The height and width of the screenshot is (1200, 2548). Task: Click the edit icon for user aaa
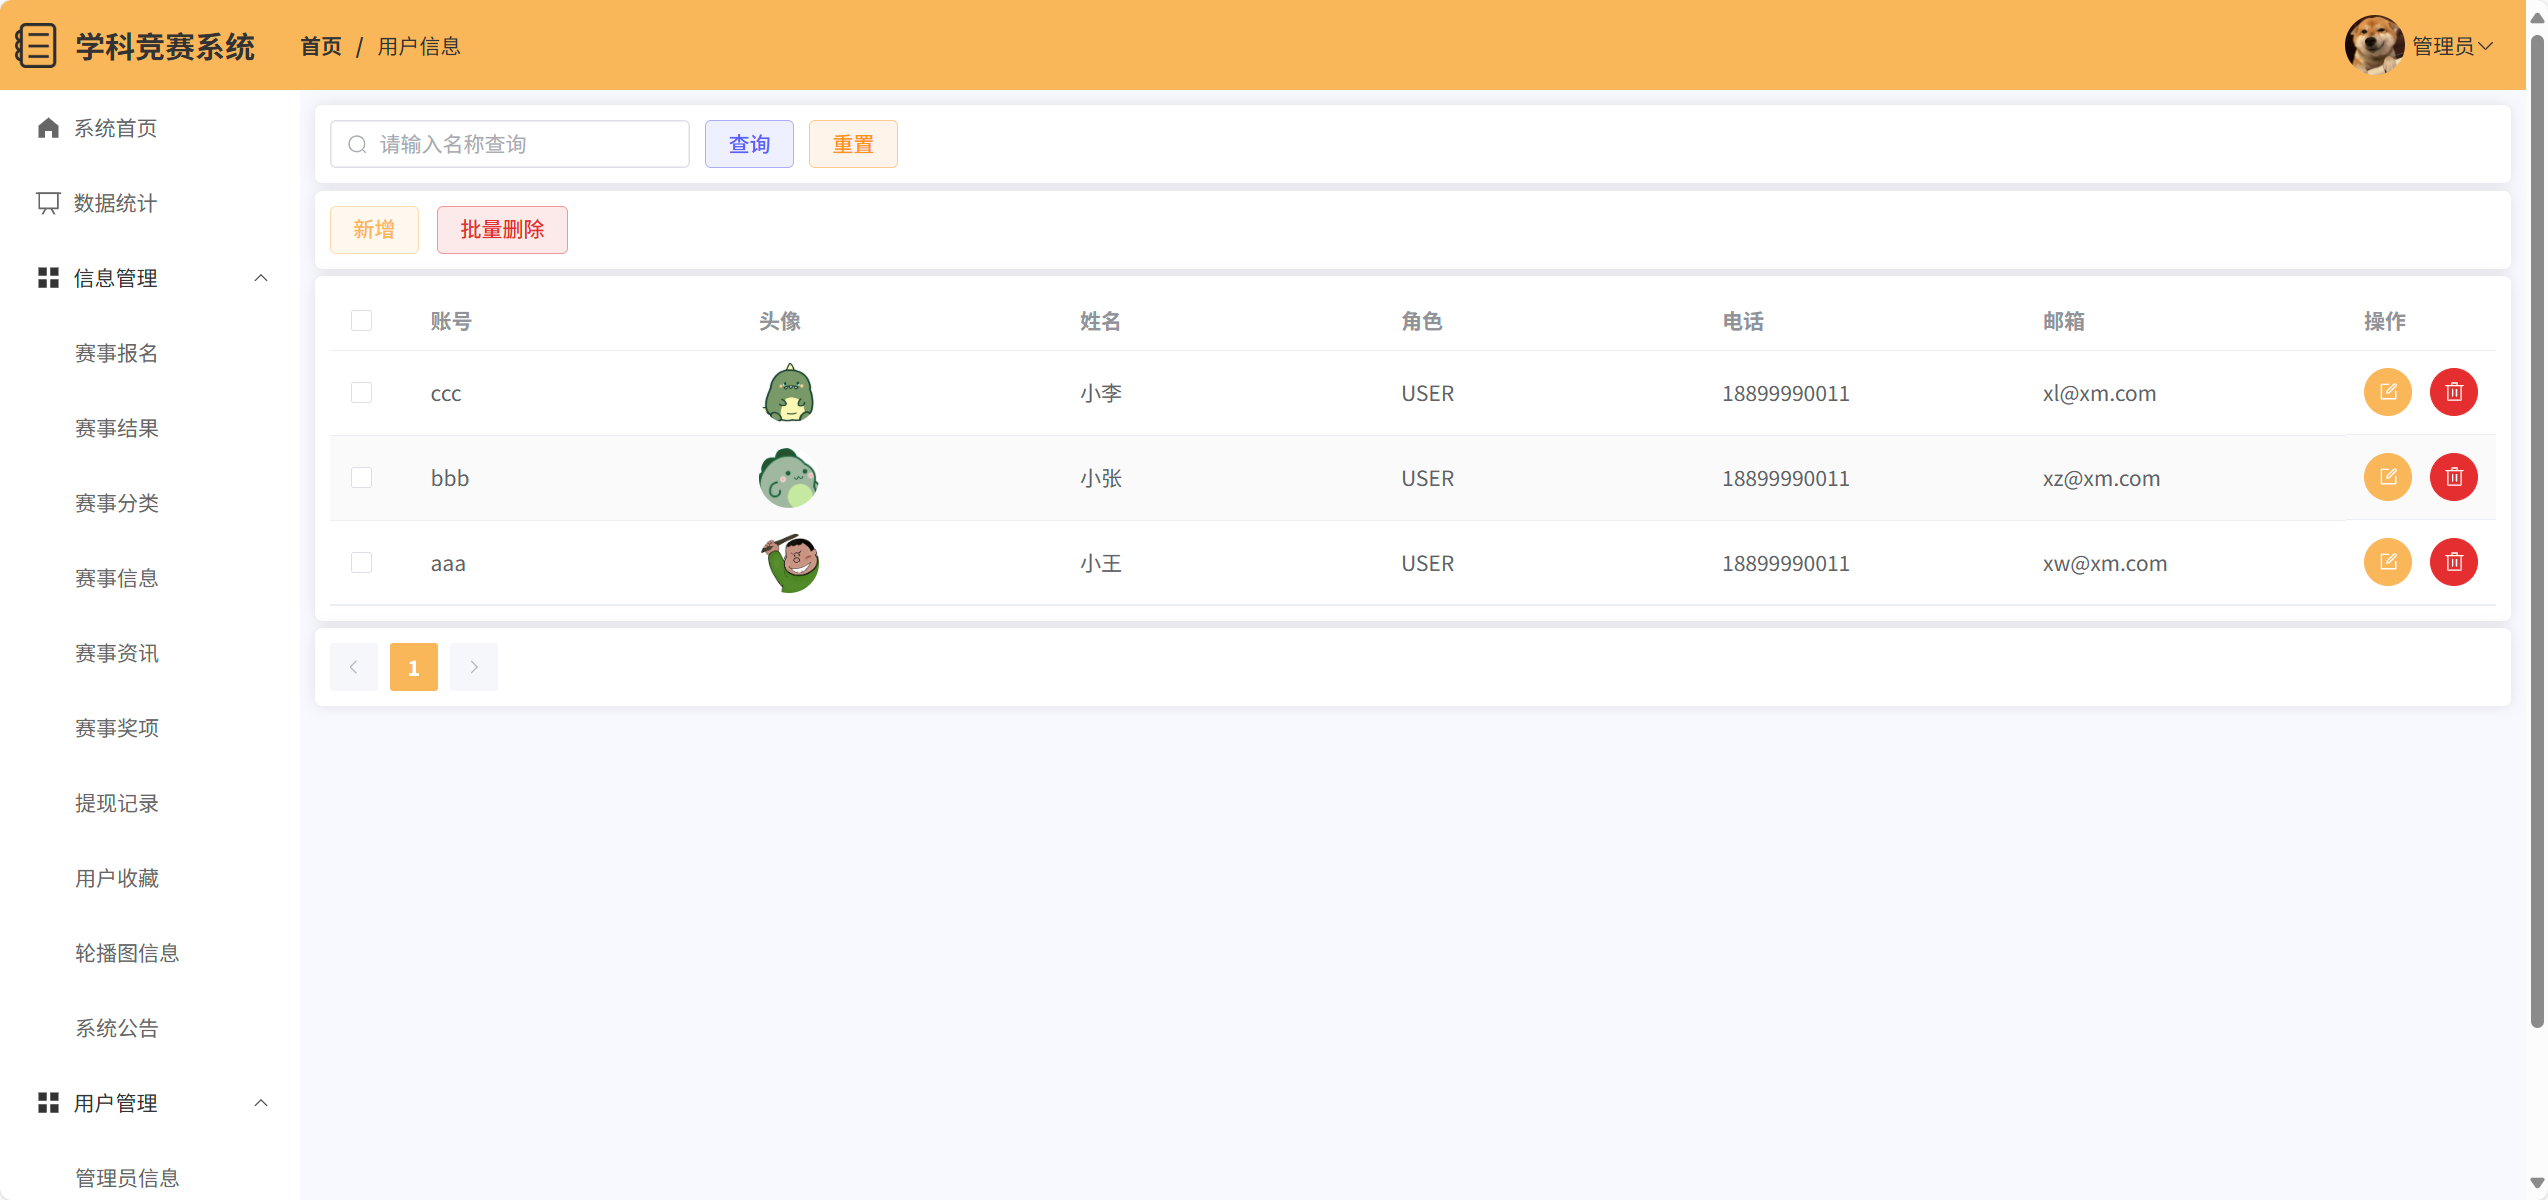tap(2387, 562)
